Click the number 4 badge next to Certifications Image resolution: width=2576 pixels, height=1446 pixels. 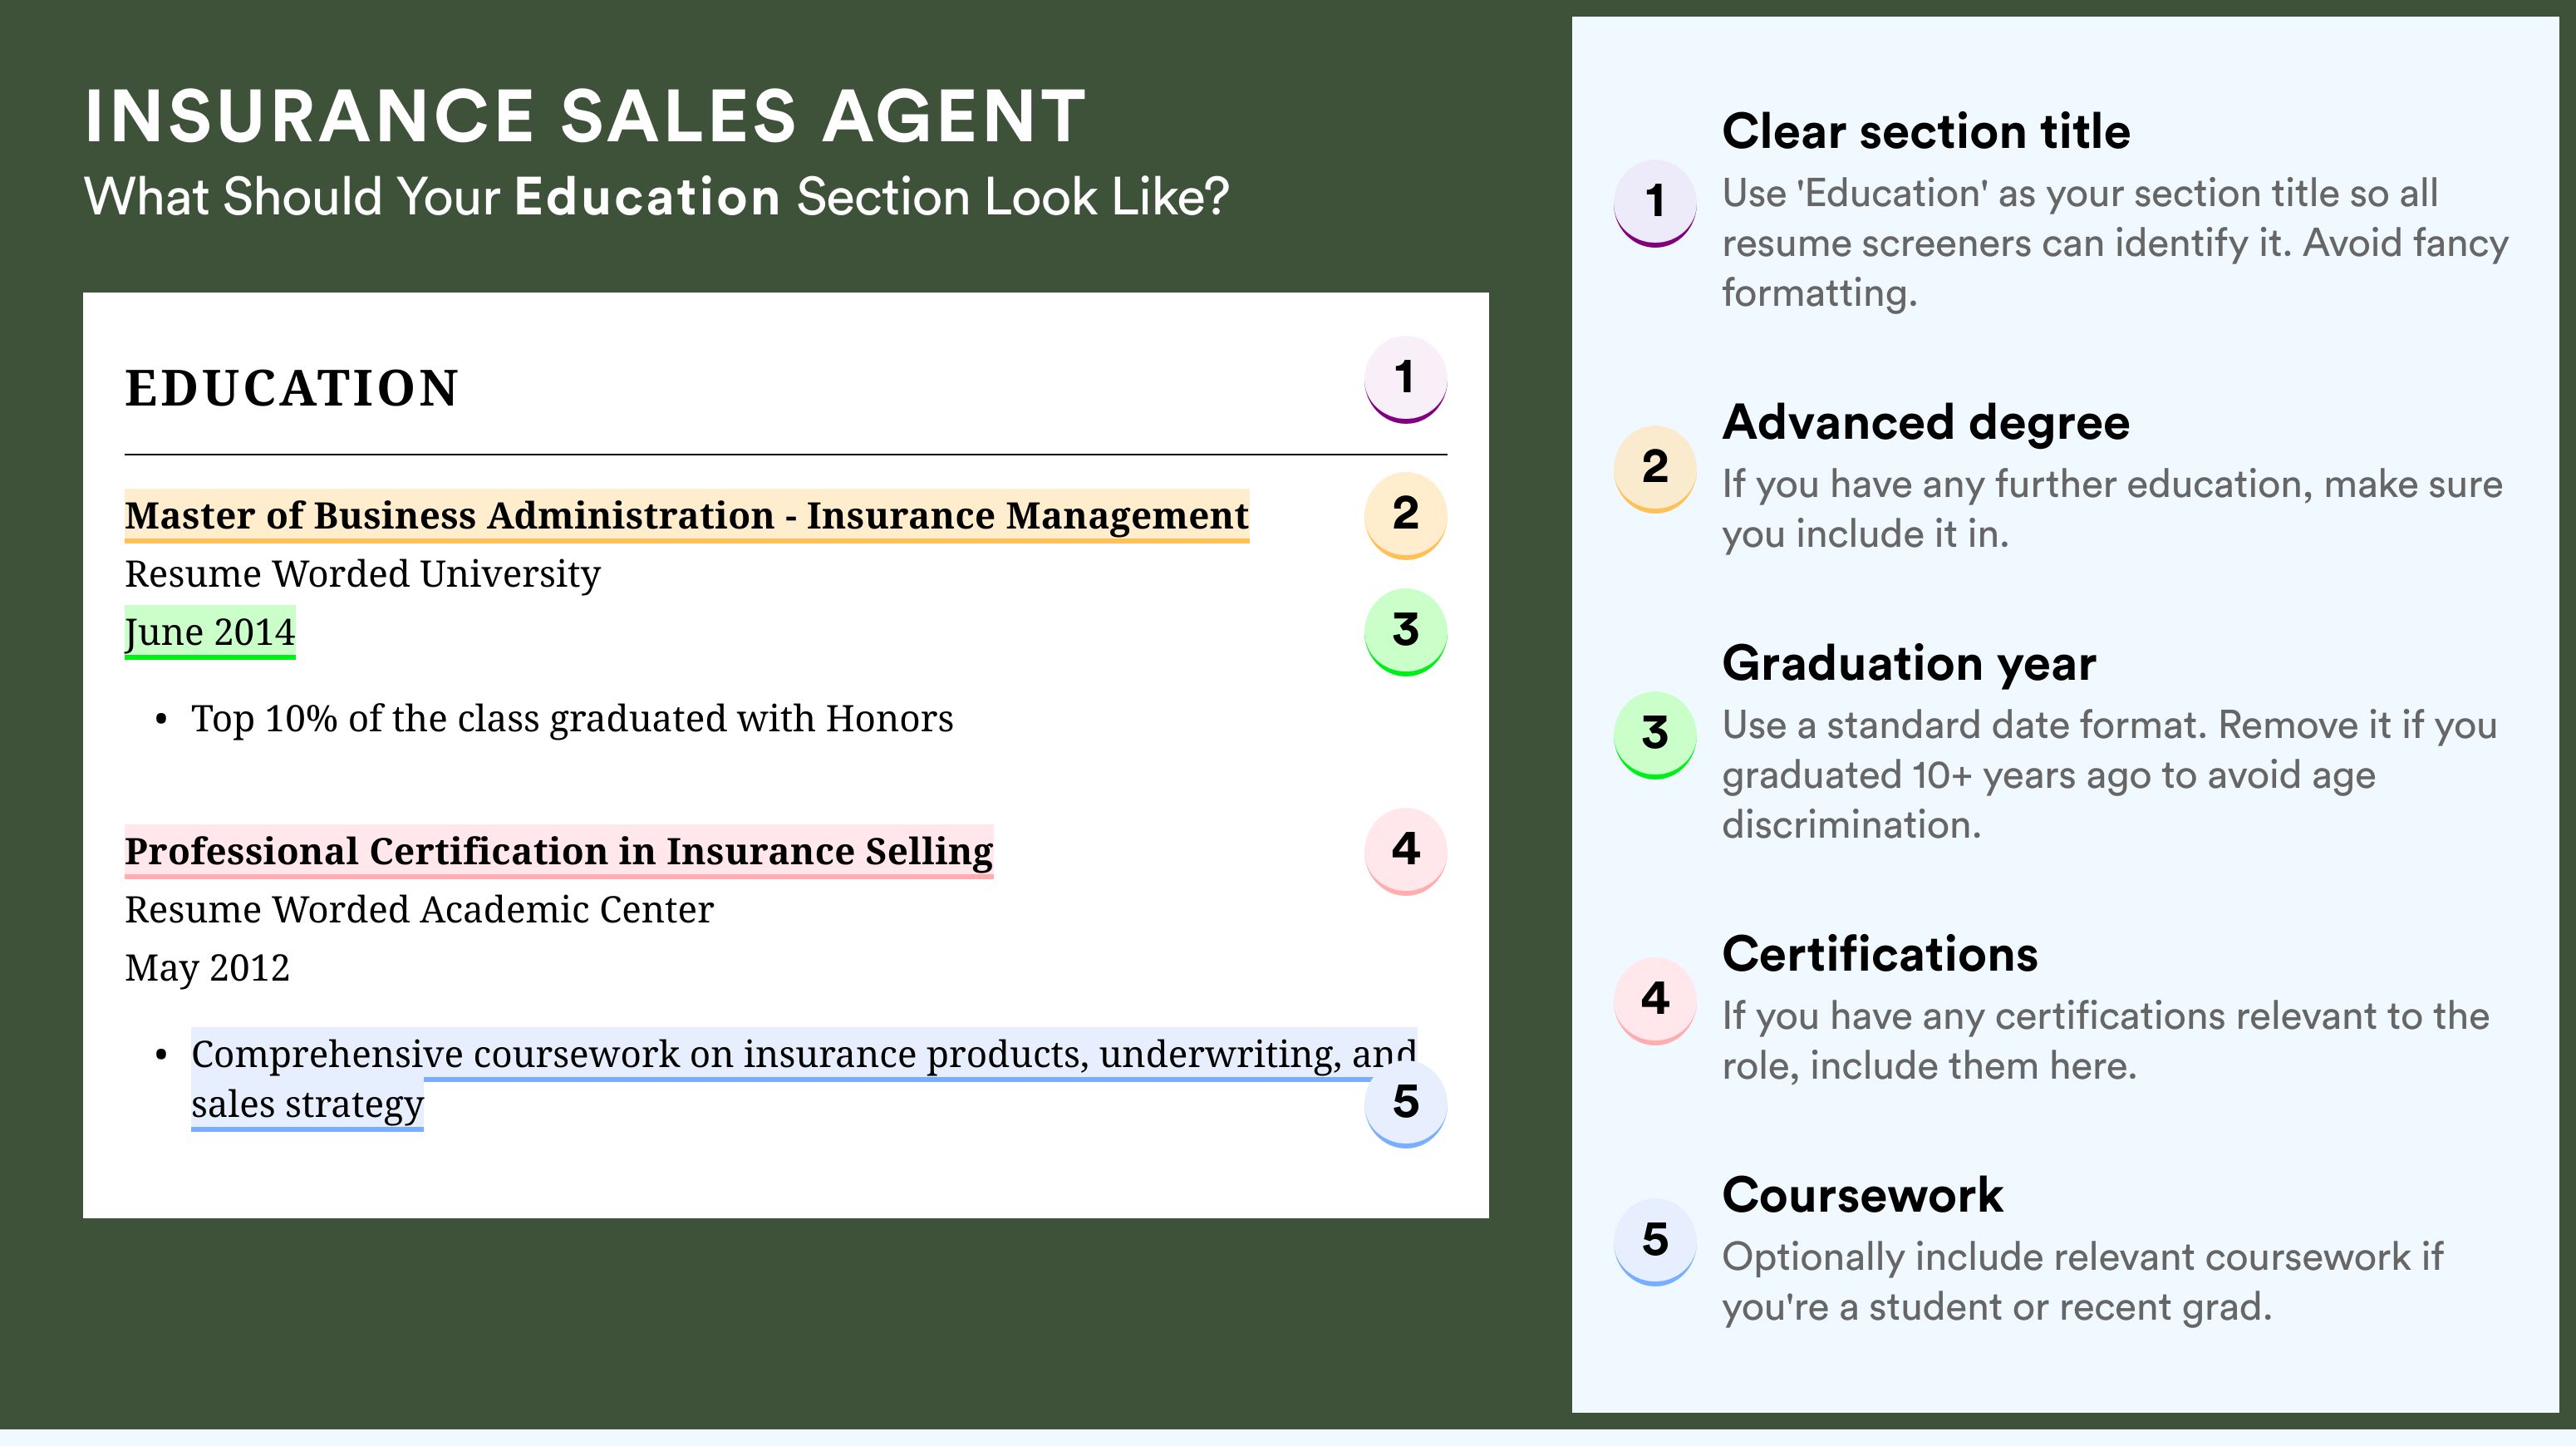[1655, 1000]
